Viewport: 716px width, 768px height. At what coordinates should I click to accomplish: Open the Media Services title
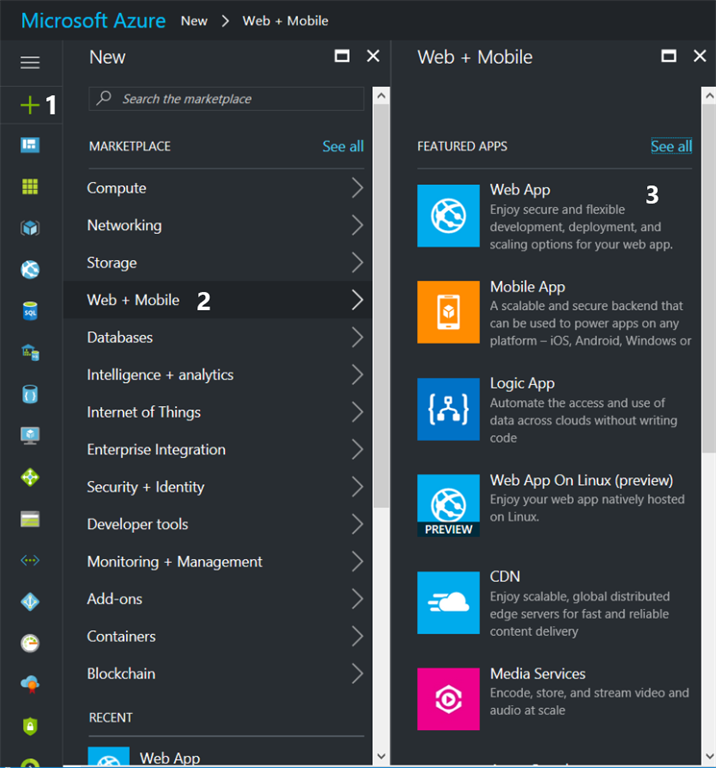[538, 673]
